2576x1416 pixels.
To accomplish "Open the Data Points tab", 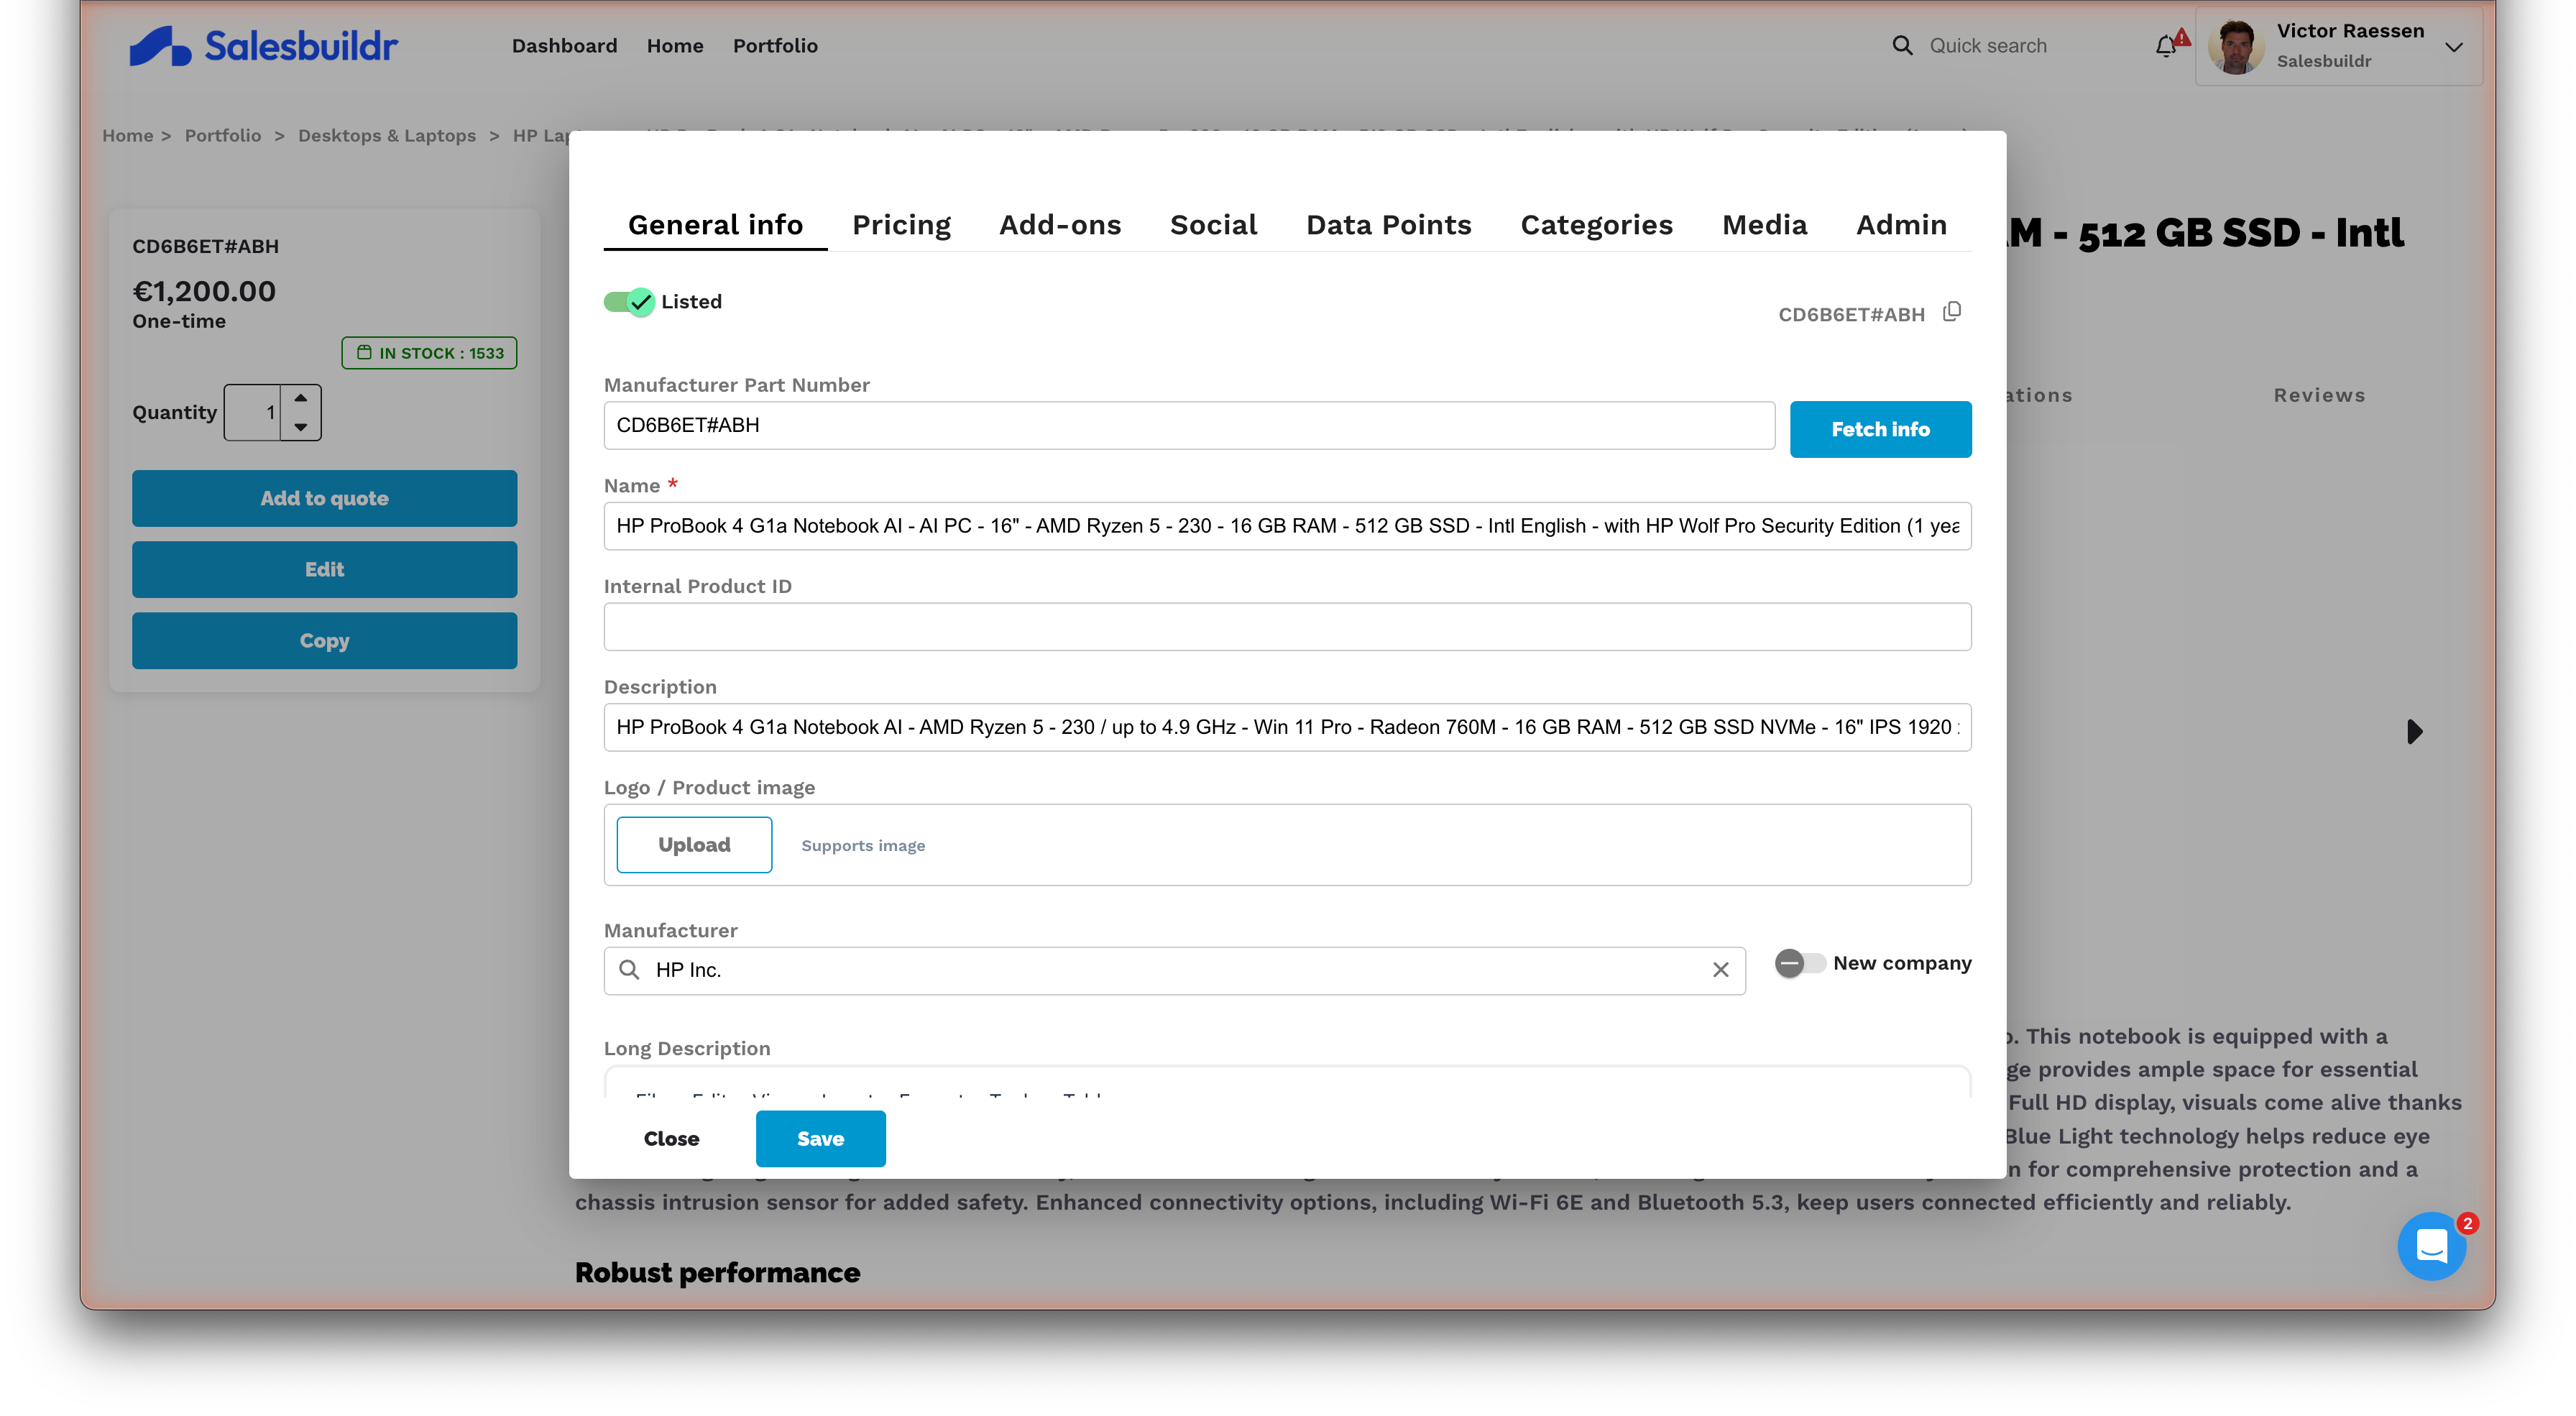I will click(x=1389, y=225).
